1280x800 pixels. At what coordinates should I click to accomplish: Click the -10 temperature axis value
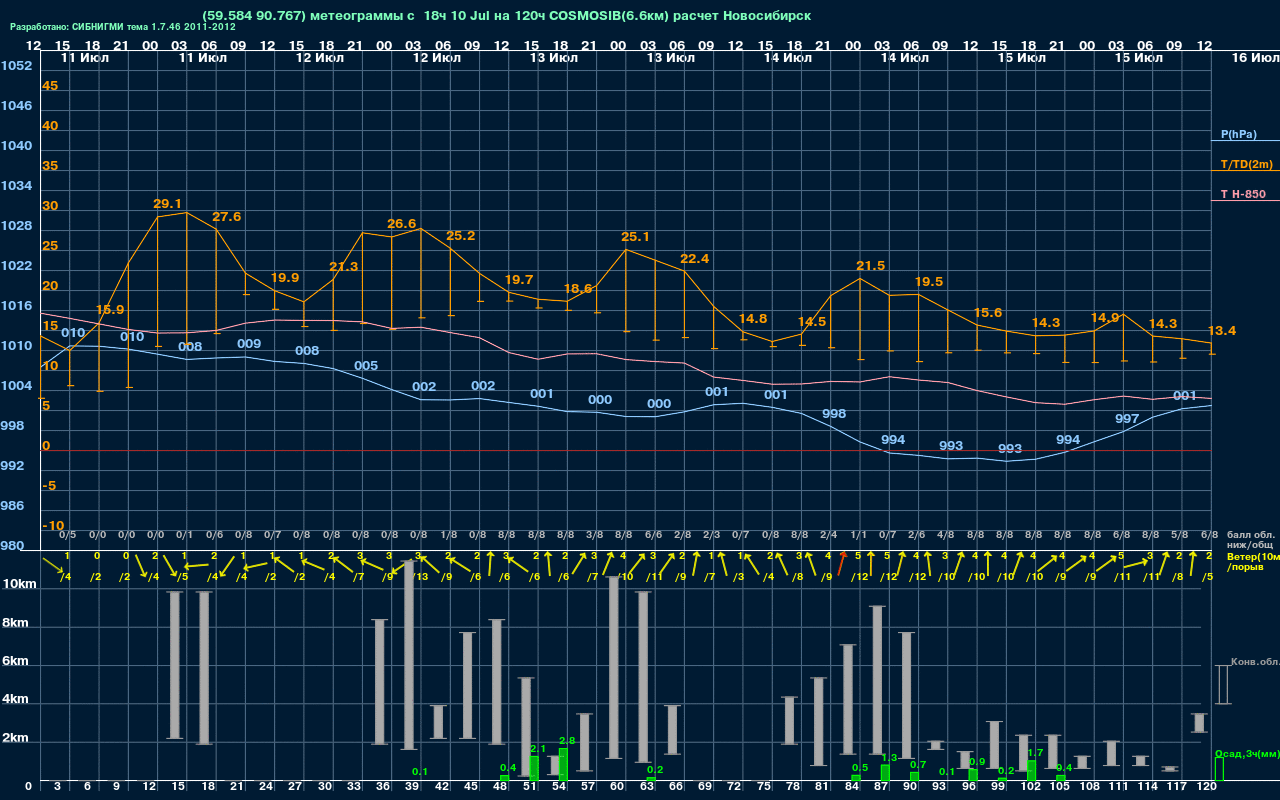(x=54, y=526)
